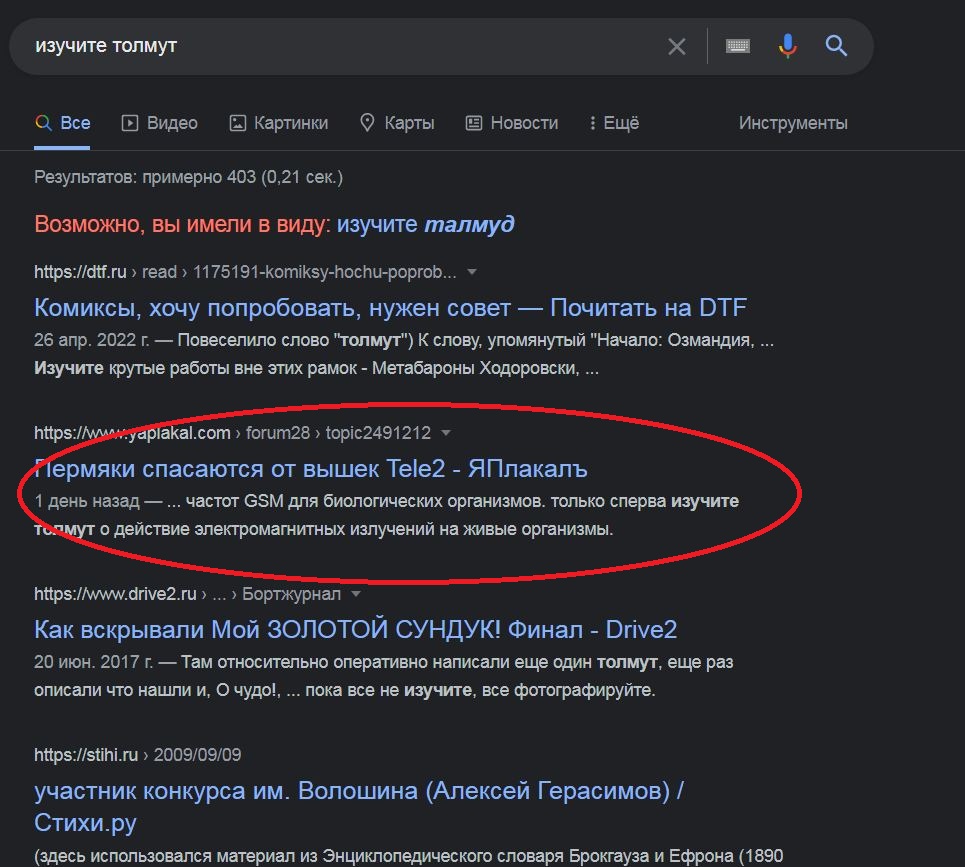Viewport: 965px width, 867px height.
Task: Go to the Новости tab
Action: (512, 123)
